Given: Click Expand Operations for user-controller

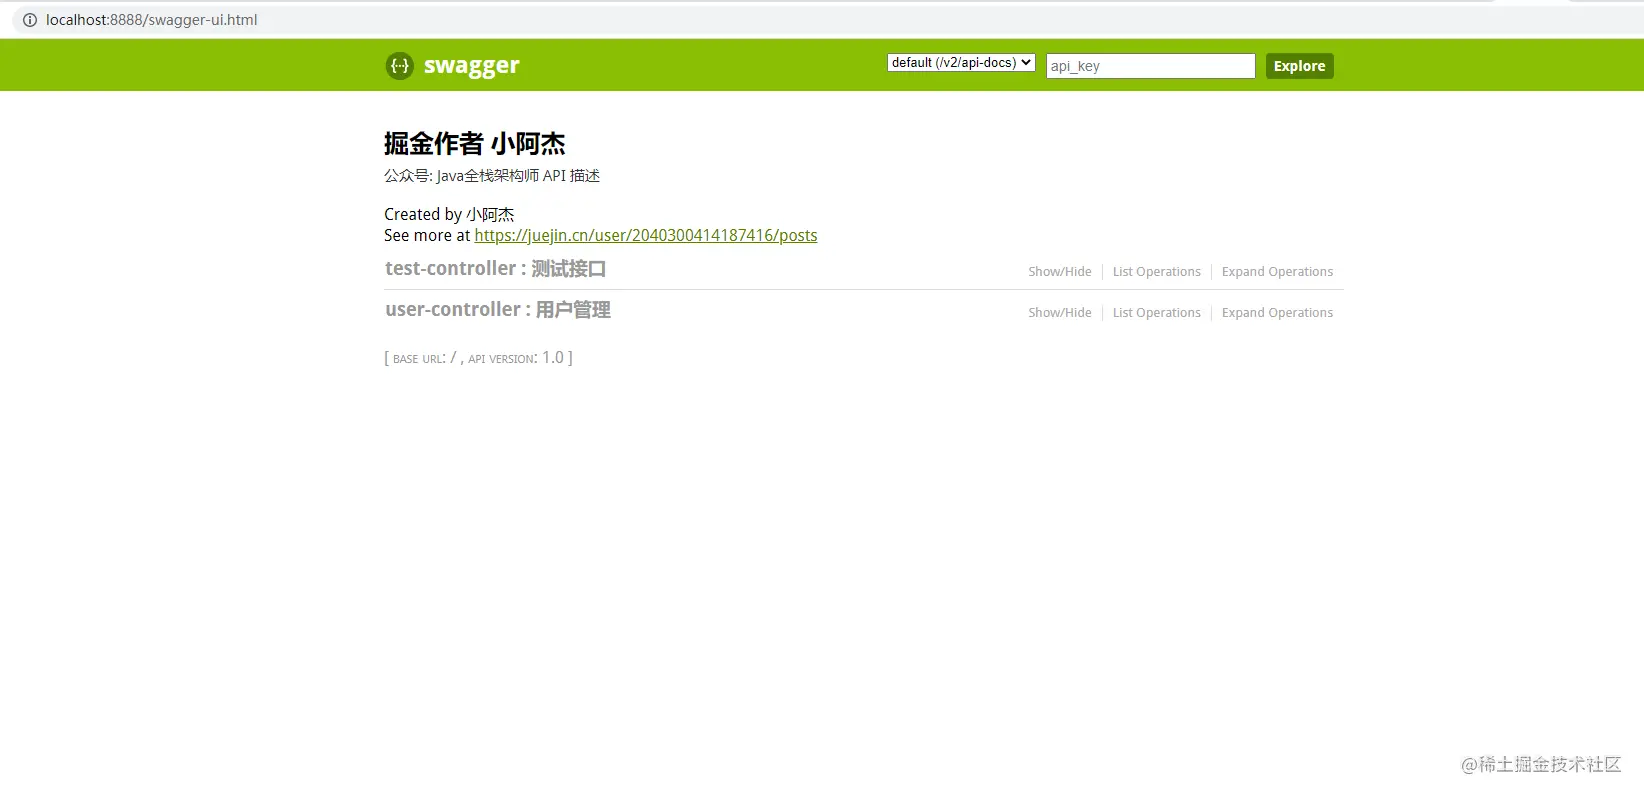Looking at the screenshot, I should click(1277, 313).
